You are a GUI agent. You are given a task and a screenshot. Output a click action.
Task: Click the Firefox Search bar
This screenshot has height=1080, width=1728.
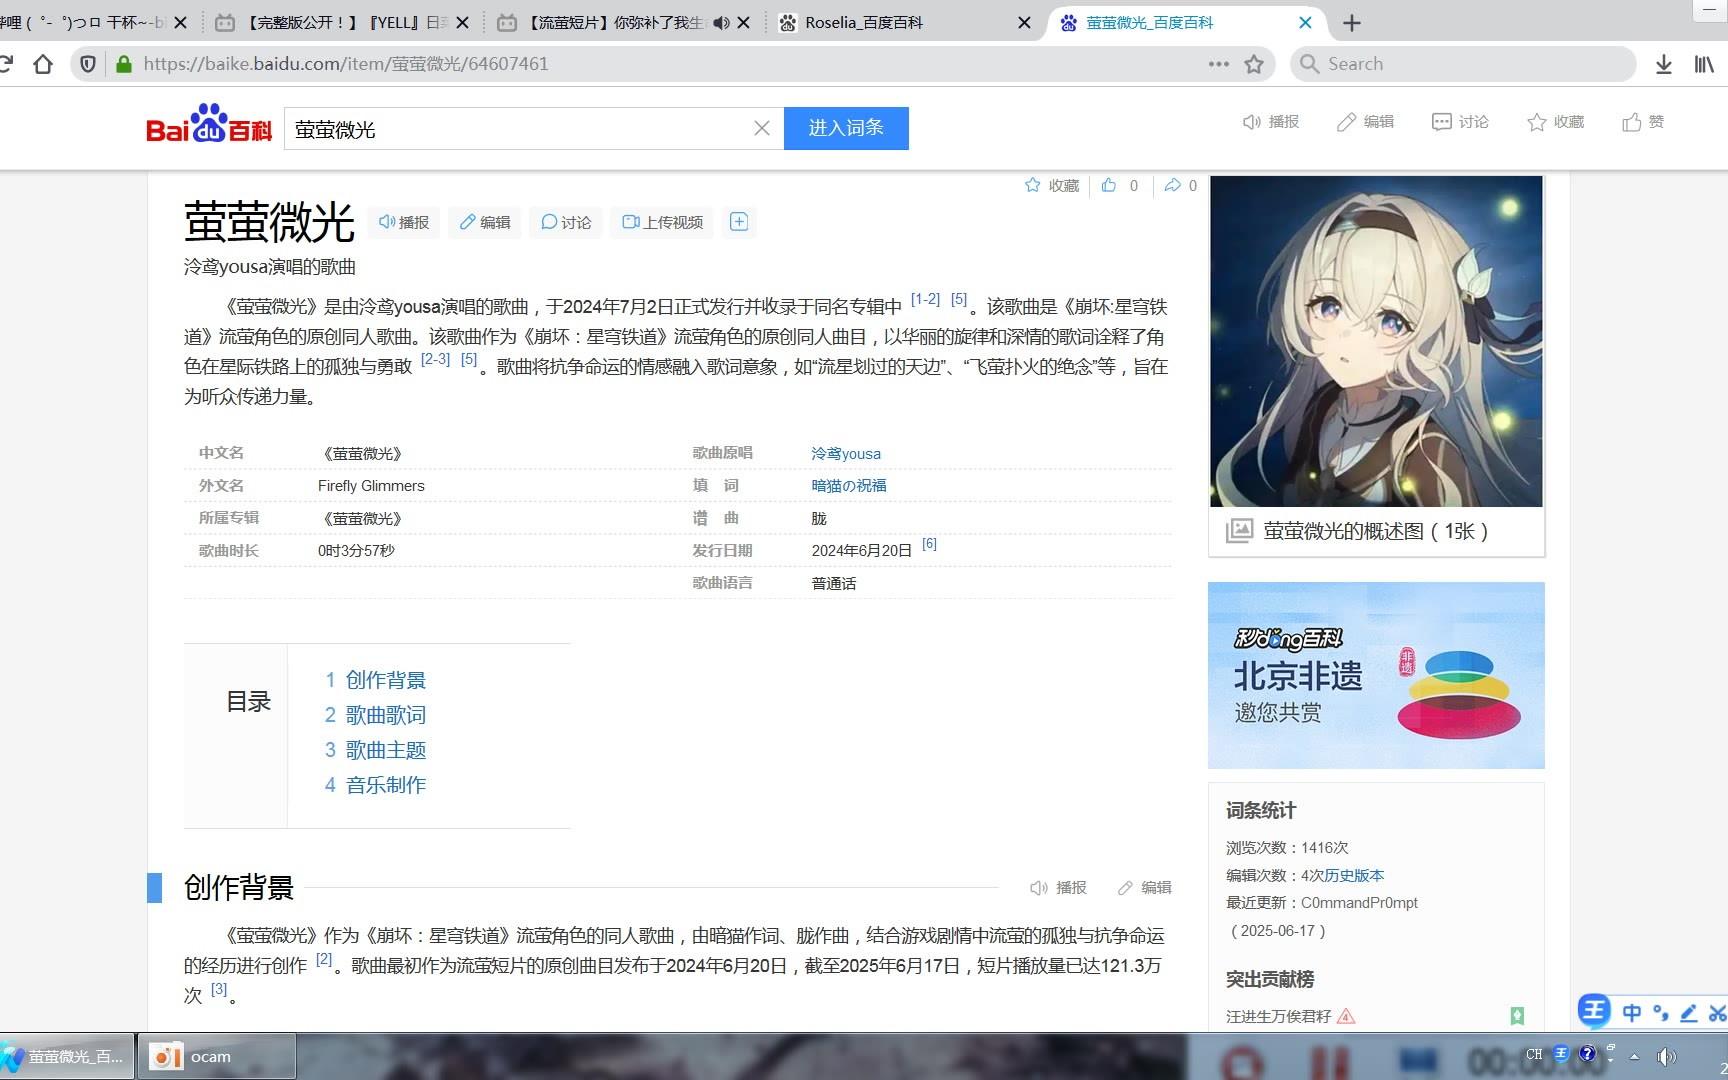[1464, 64]
